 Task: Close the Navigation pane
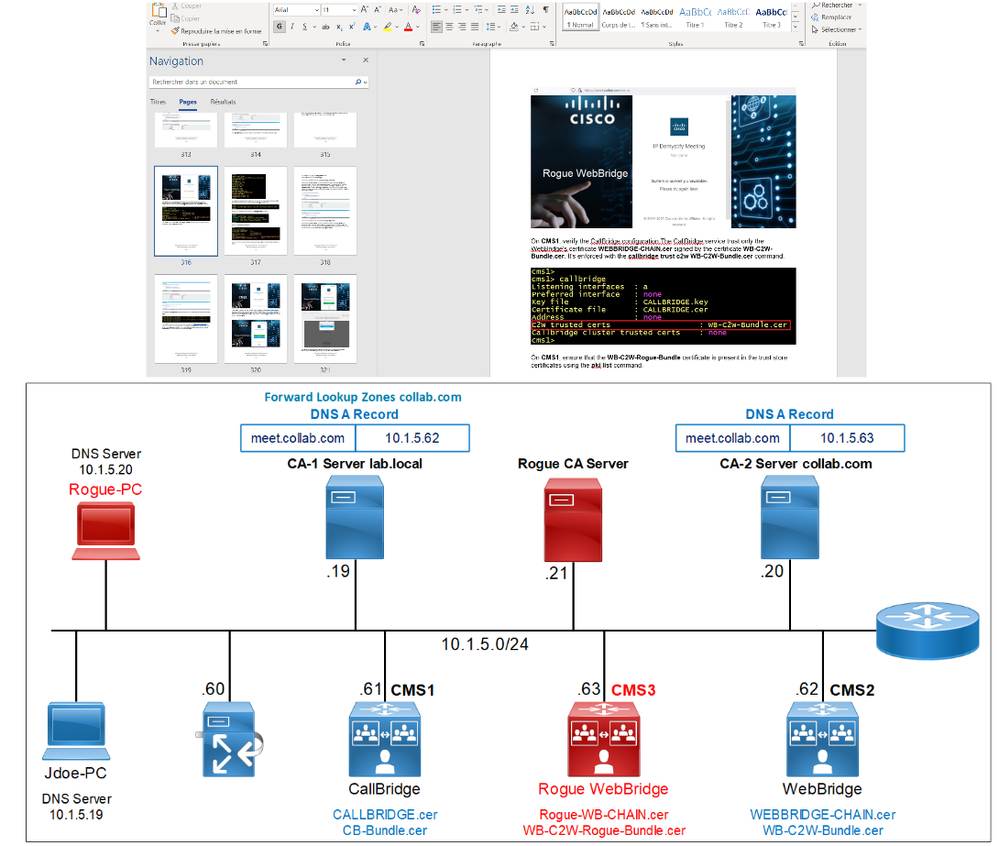366,60
